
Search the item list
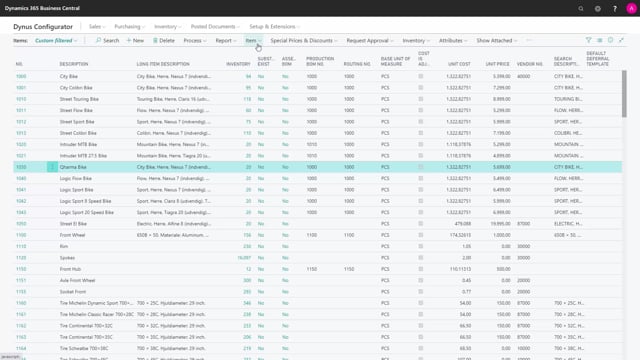pos(107,40)
